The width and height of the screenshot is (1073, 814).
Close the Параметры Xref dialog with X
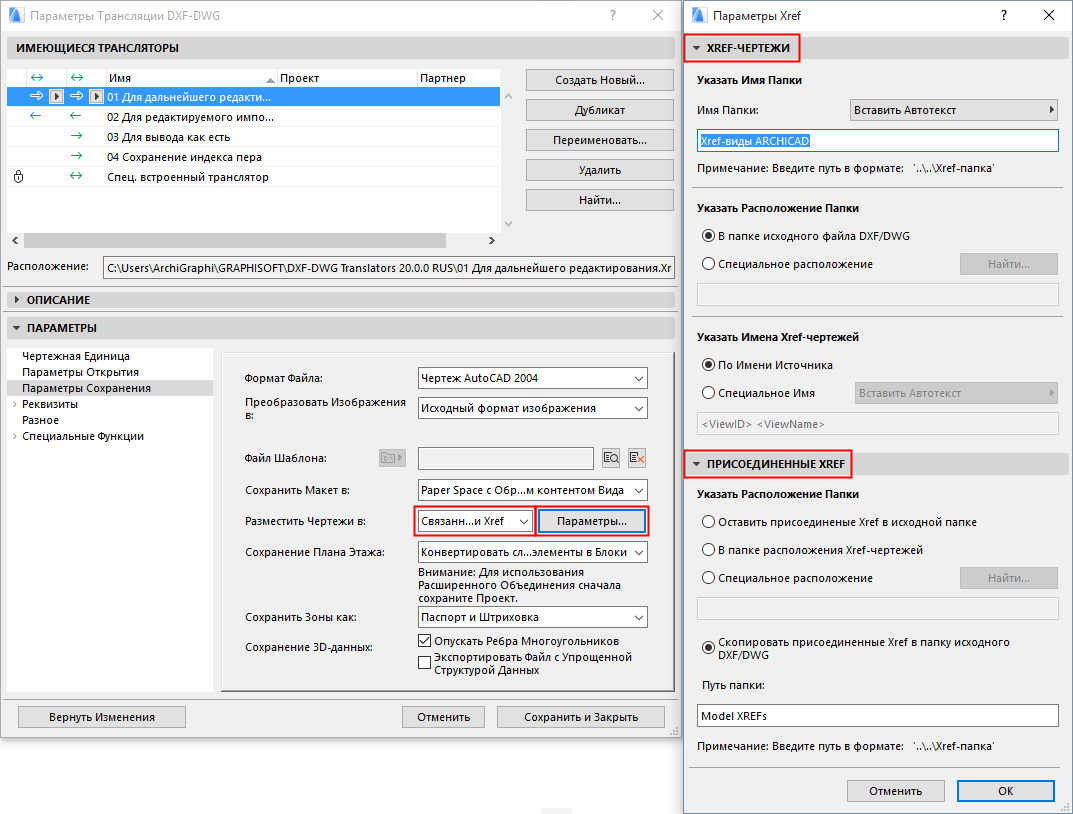[x=1048, y=15]
